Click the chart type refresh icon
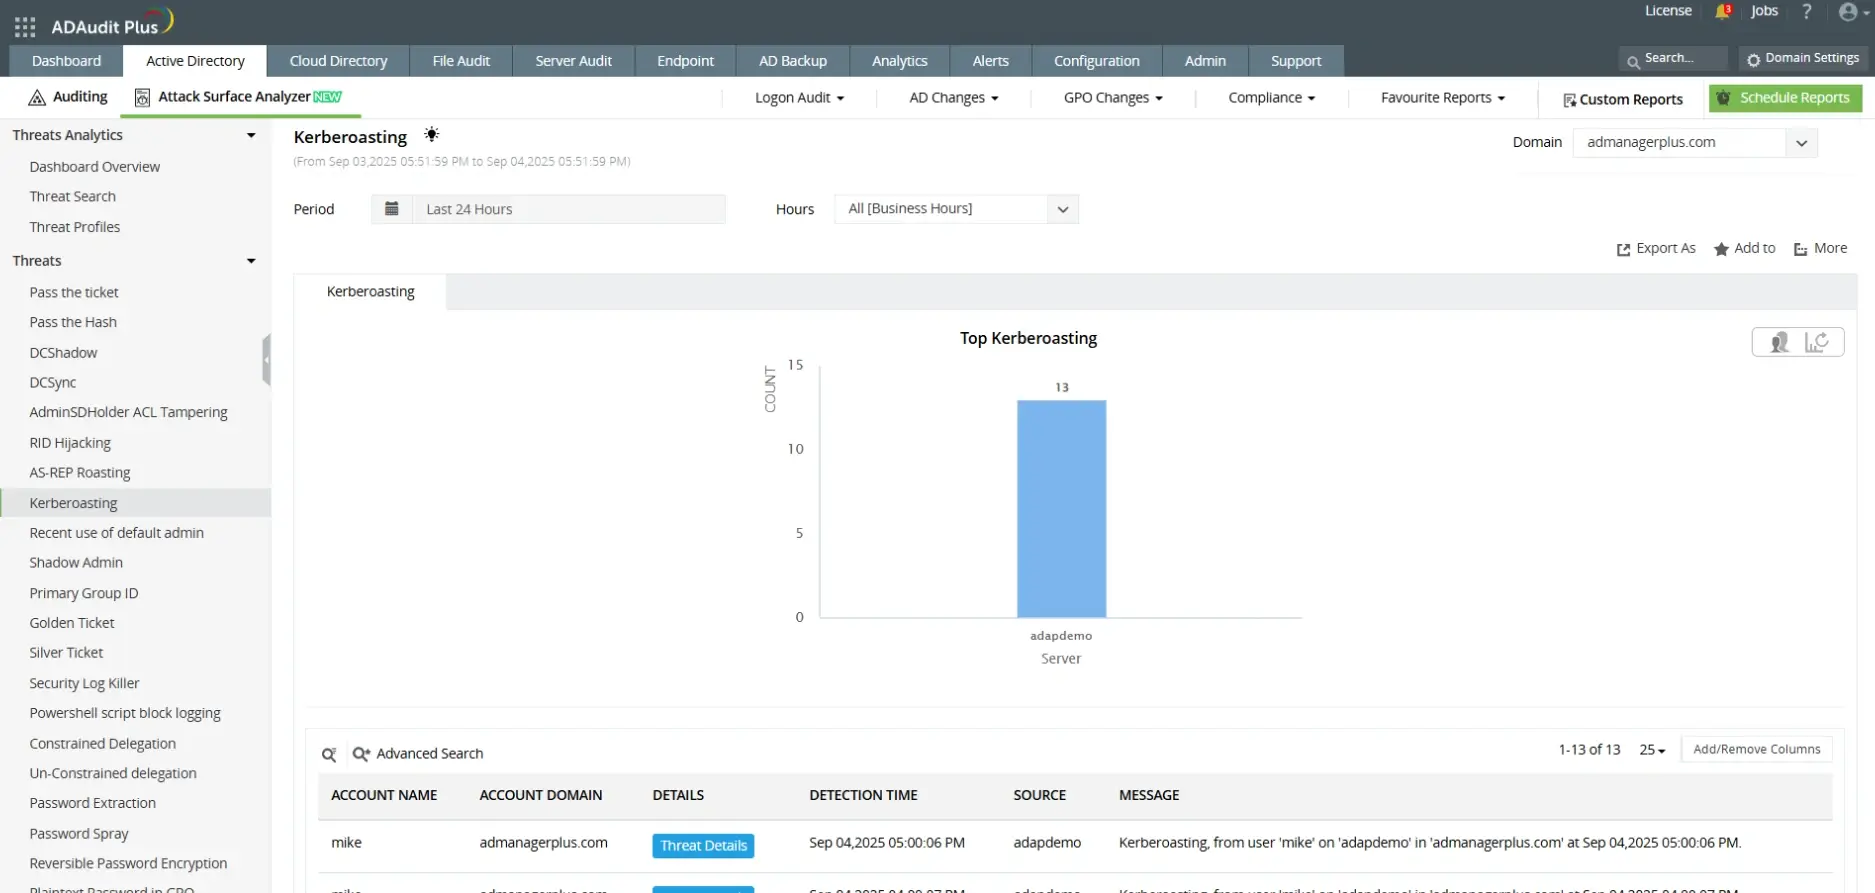The width and height of the screenshot is (1875, 893). tap(1817, 342)
